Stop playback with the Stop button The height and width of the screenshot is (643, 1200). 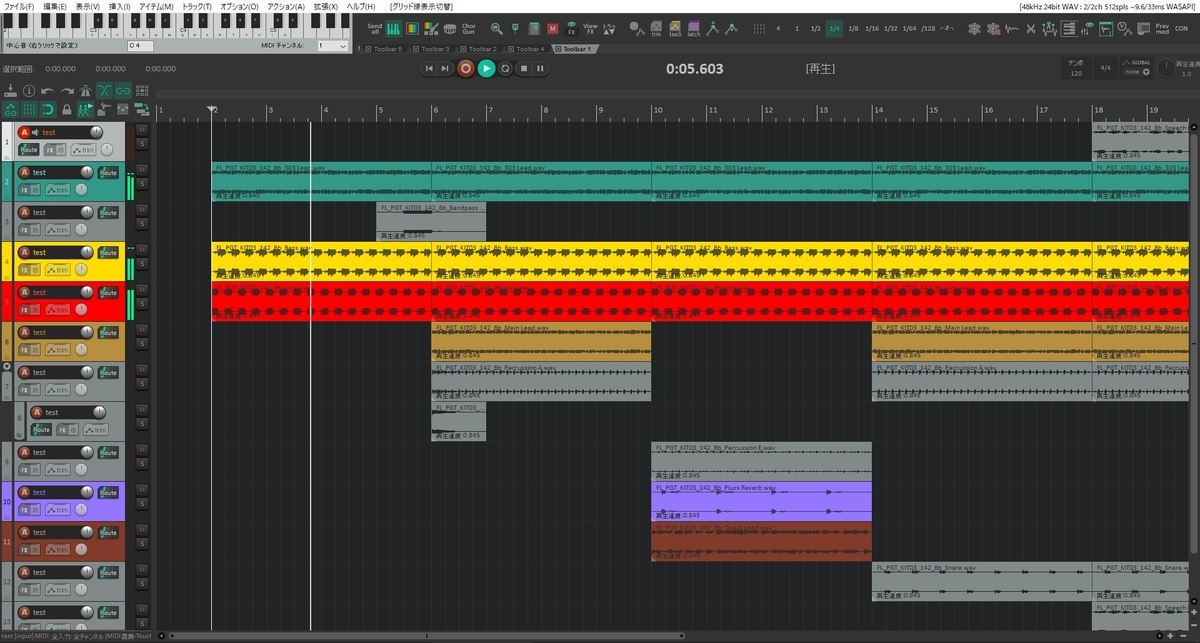click(523, 68)
